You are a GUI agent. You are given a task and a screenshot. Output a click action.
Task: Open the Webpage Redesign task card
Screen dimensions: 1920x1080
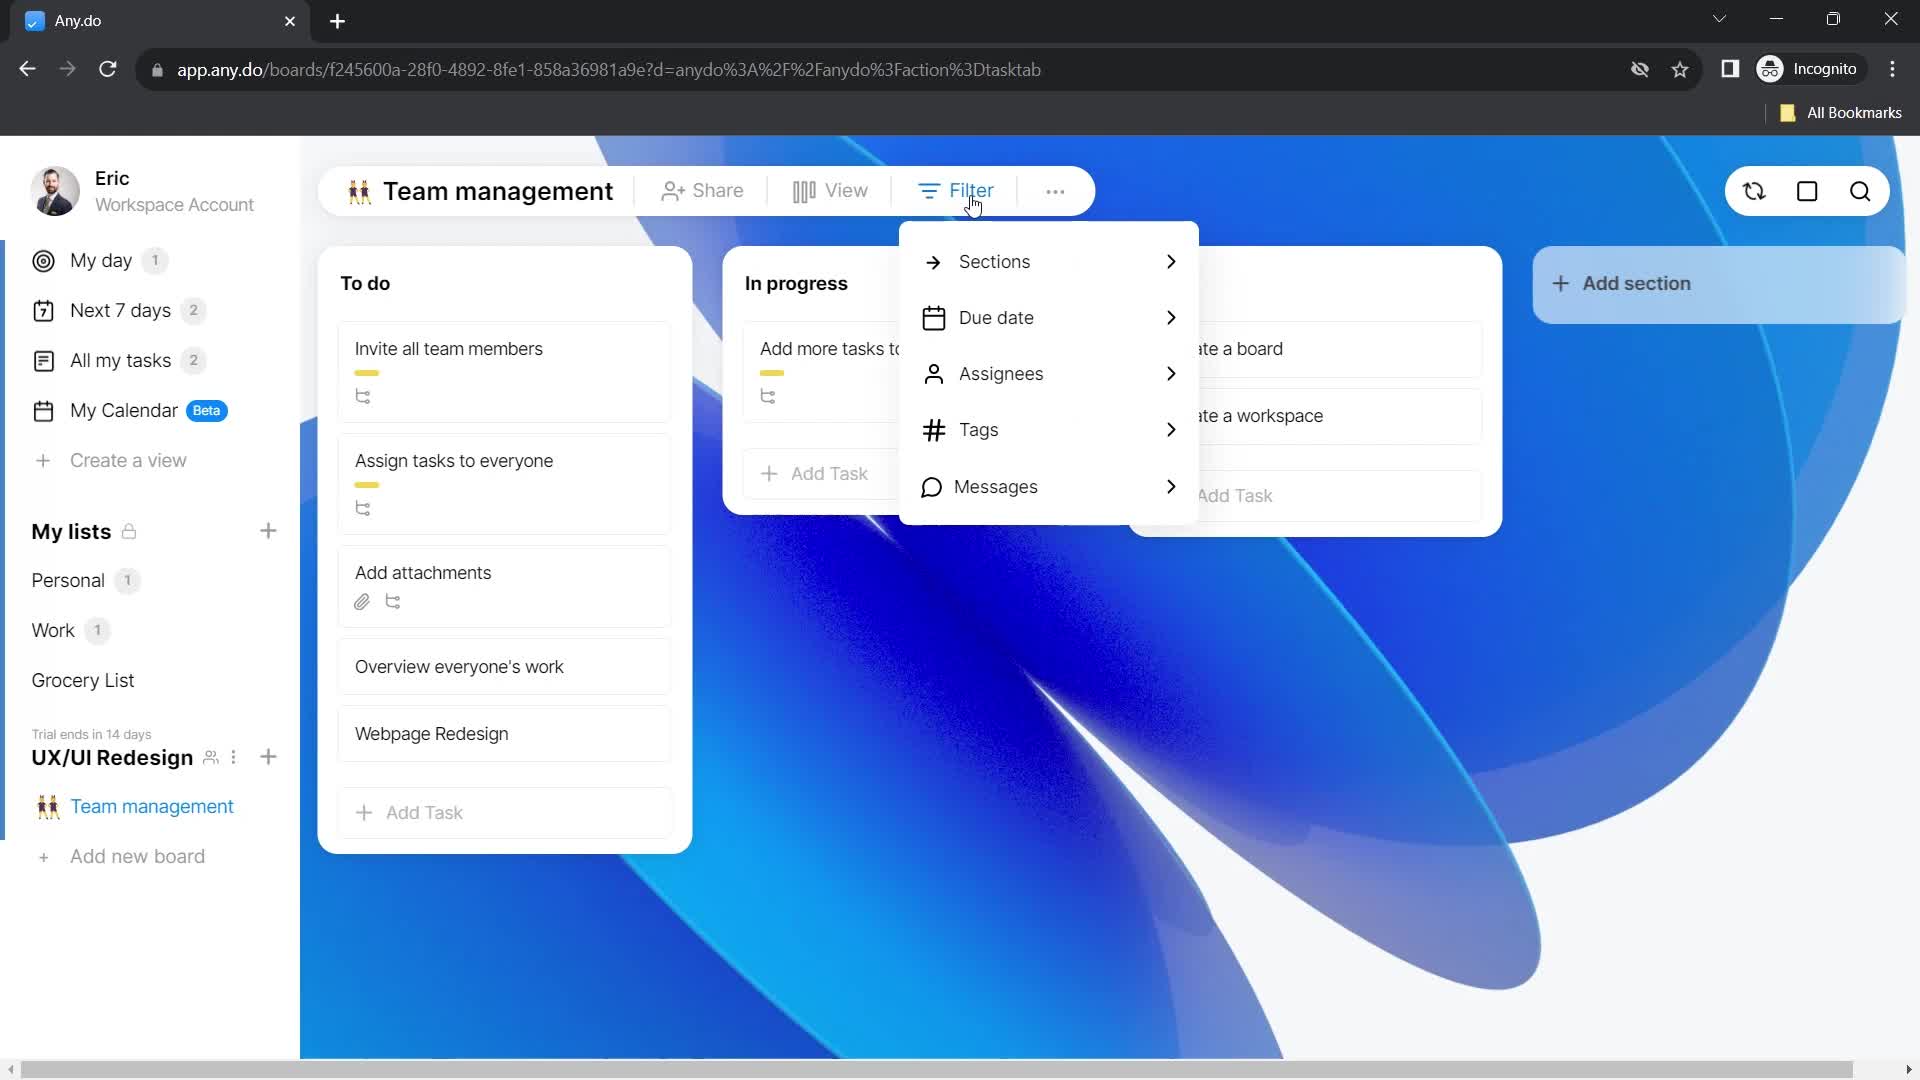(505, 734)
